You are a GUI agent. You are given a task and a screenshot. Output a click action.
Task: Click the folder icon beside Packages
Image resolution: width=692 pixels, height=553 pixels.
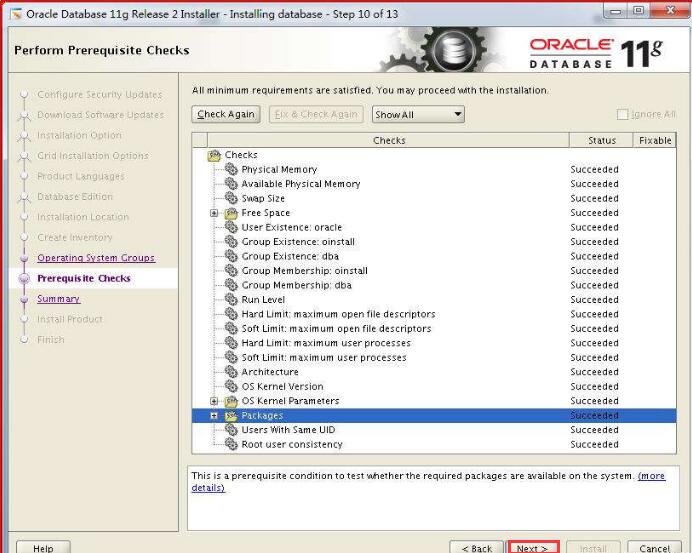click(231, 416)
